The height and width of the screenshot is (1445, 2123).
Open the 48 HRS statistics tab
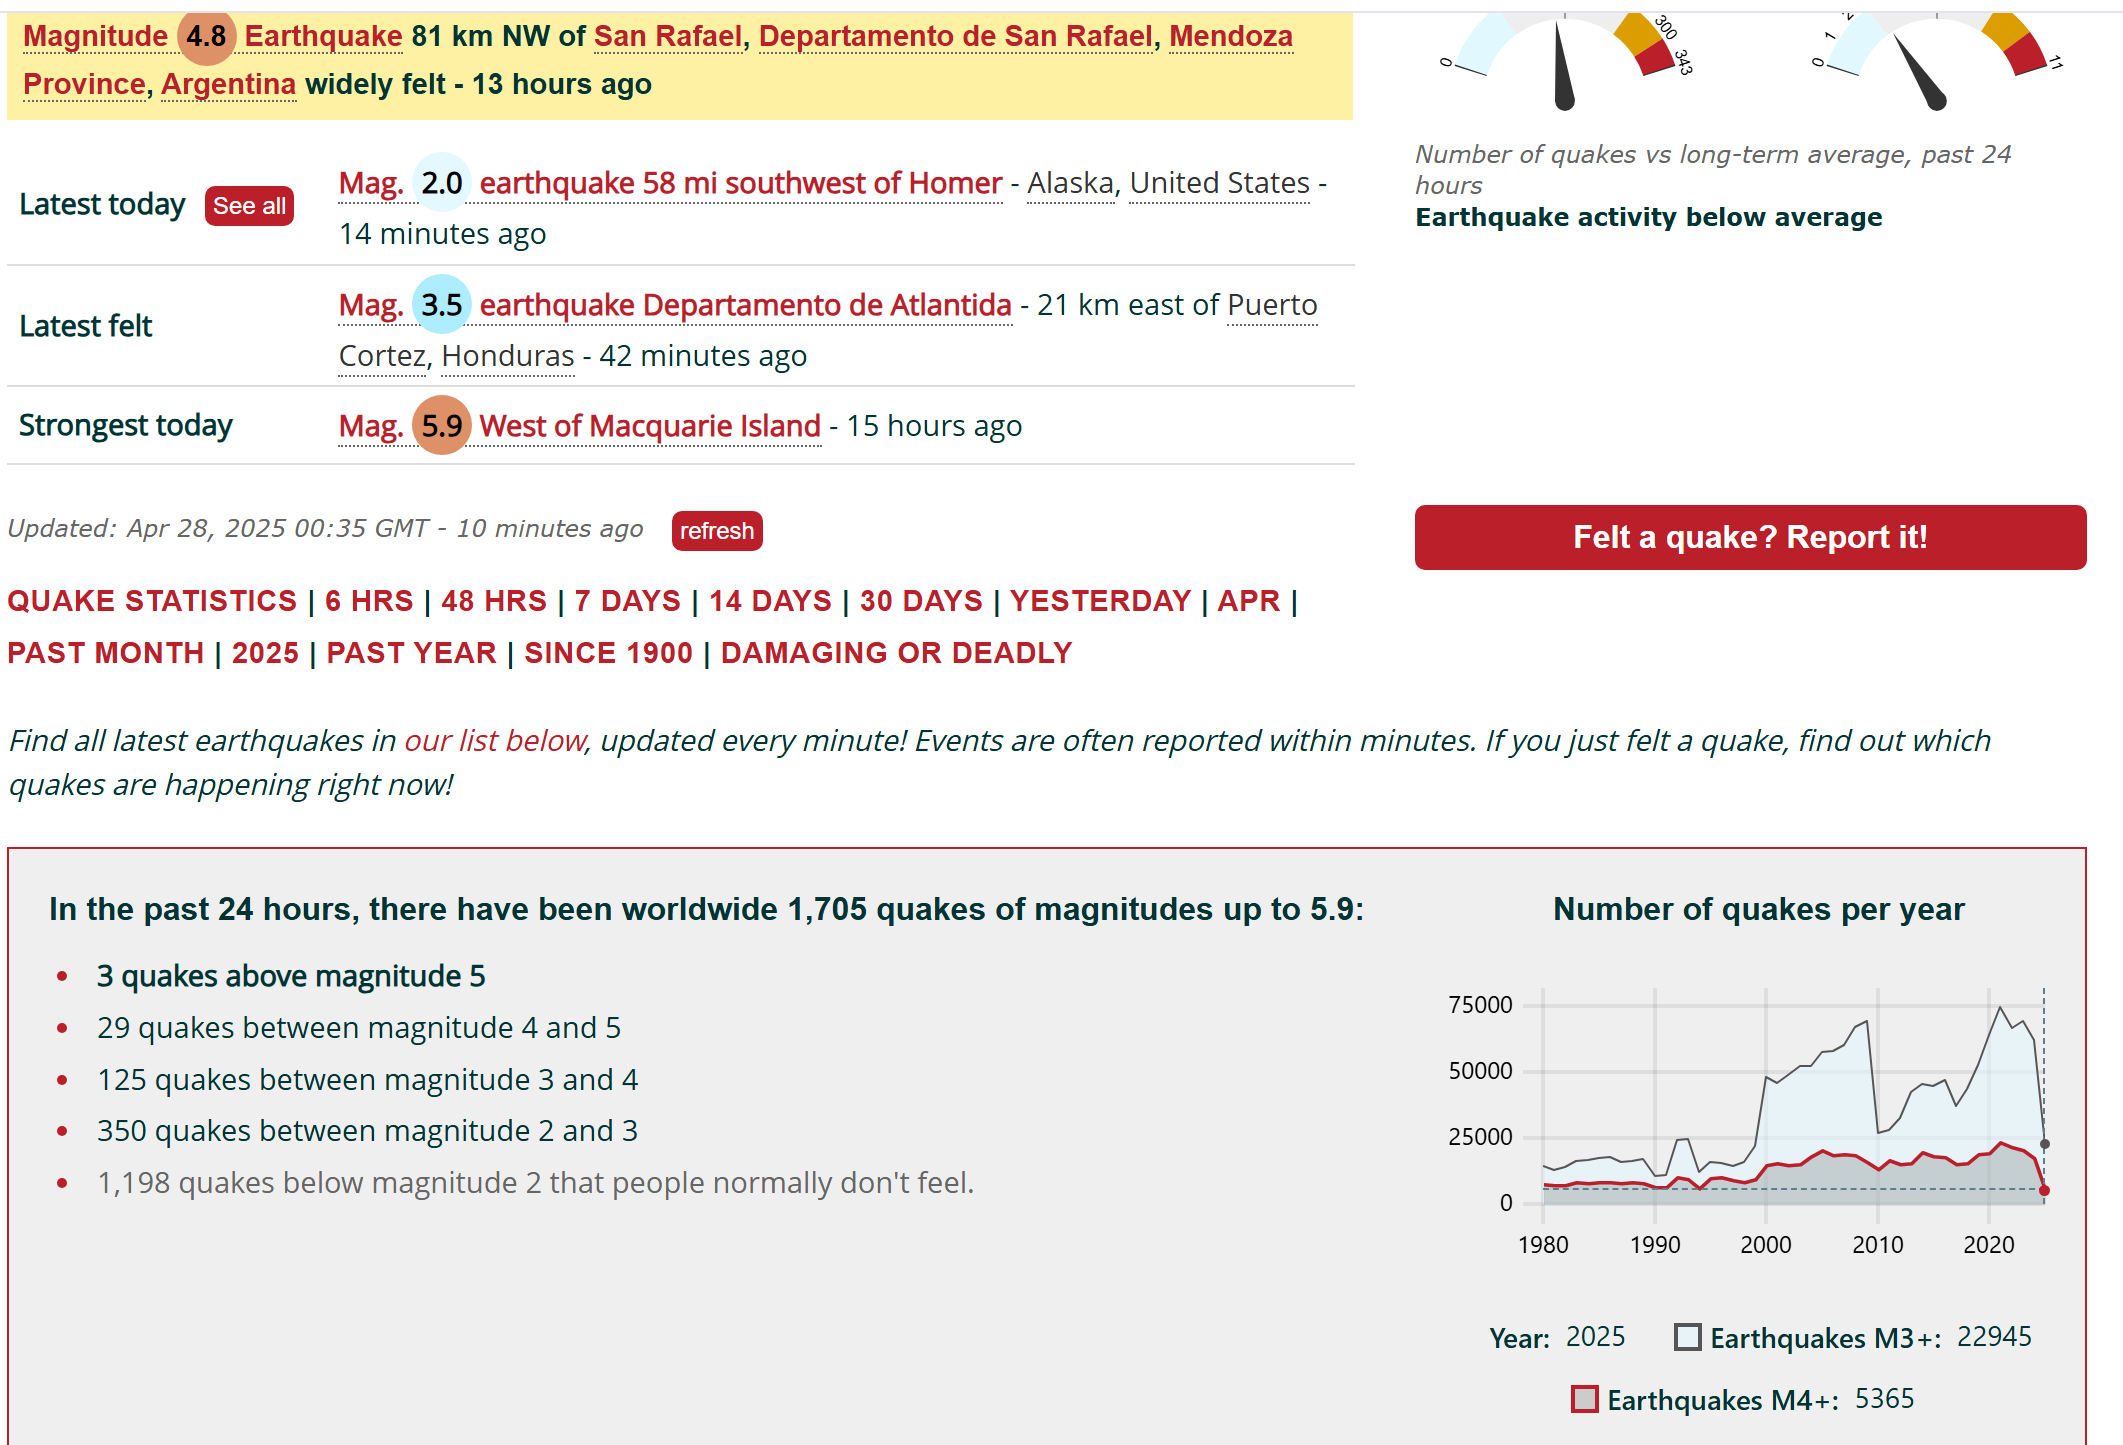(494, 601)
